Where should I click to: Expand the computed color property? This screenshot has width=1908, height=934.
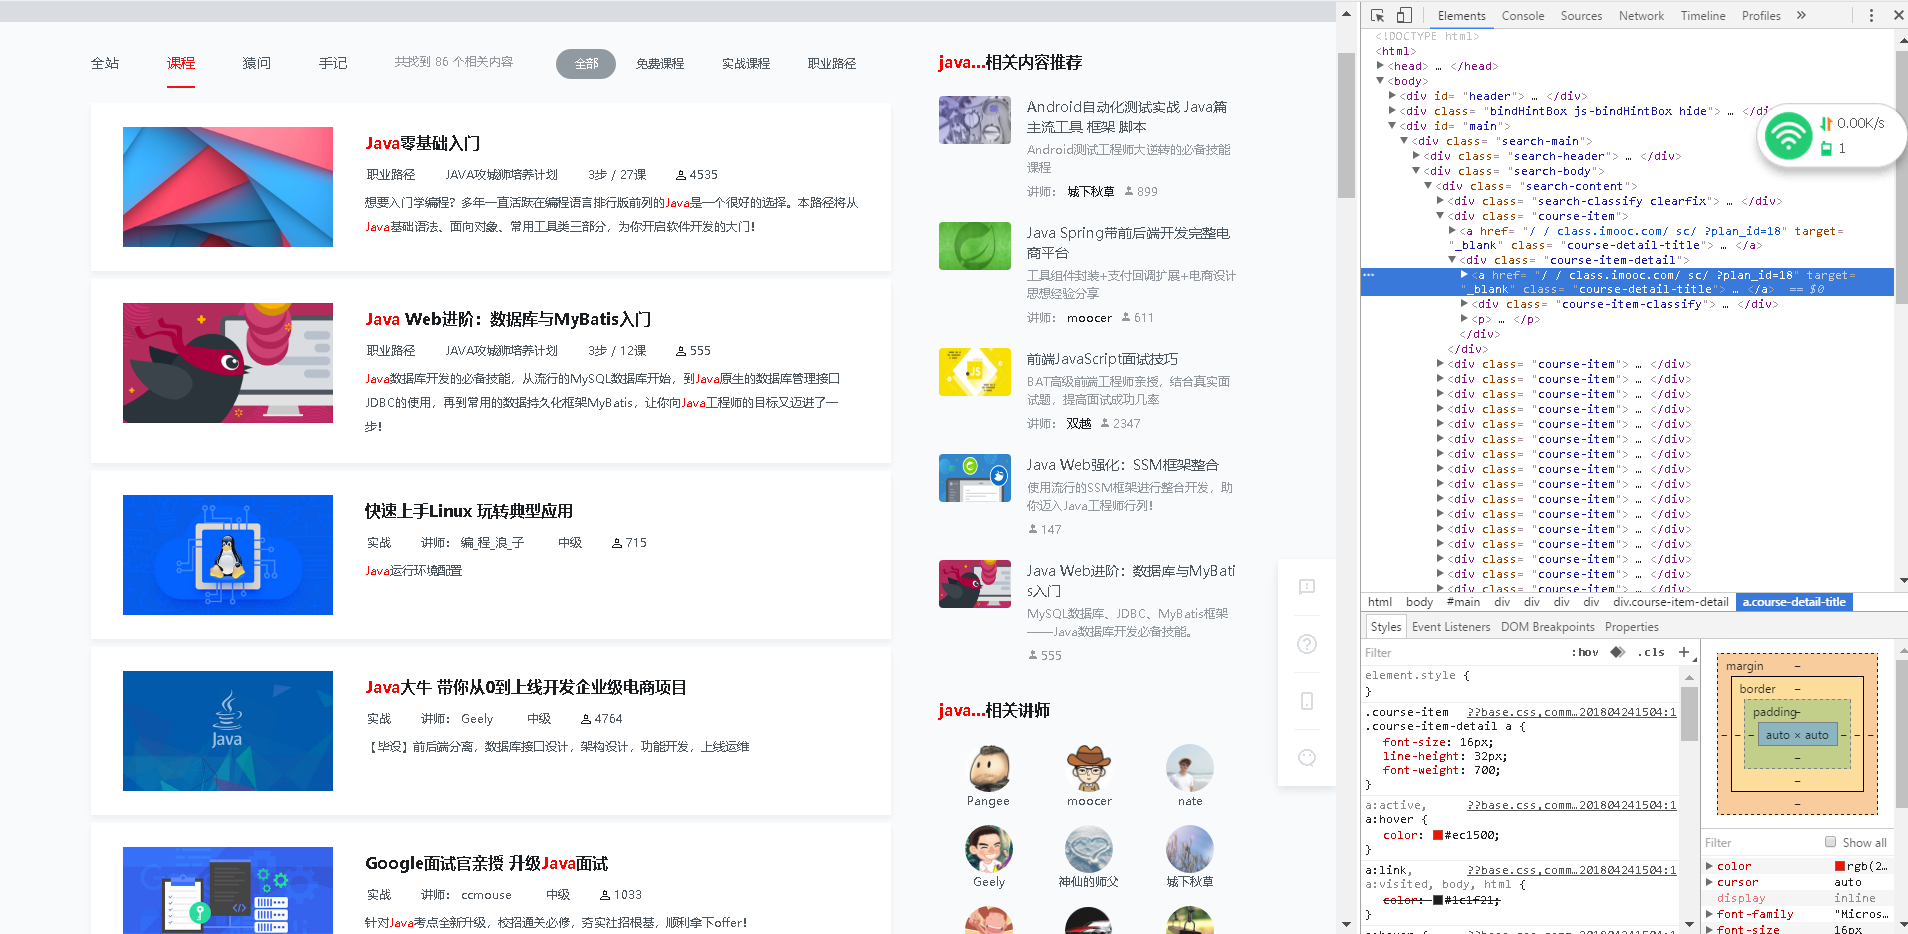coord(1710,866)
